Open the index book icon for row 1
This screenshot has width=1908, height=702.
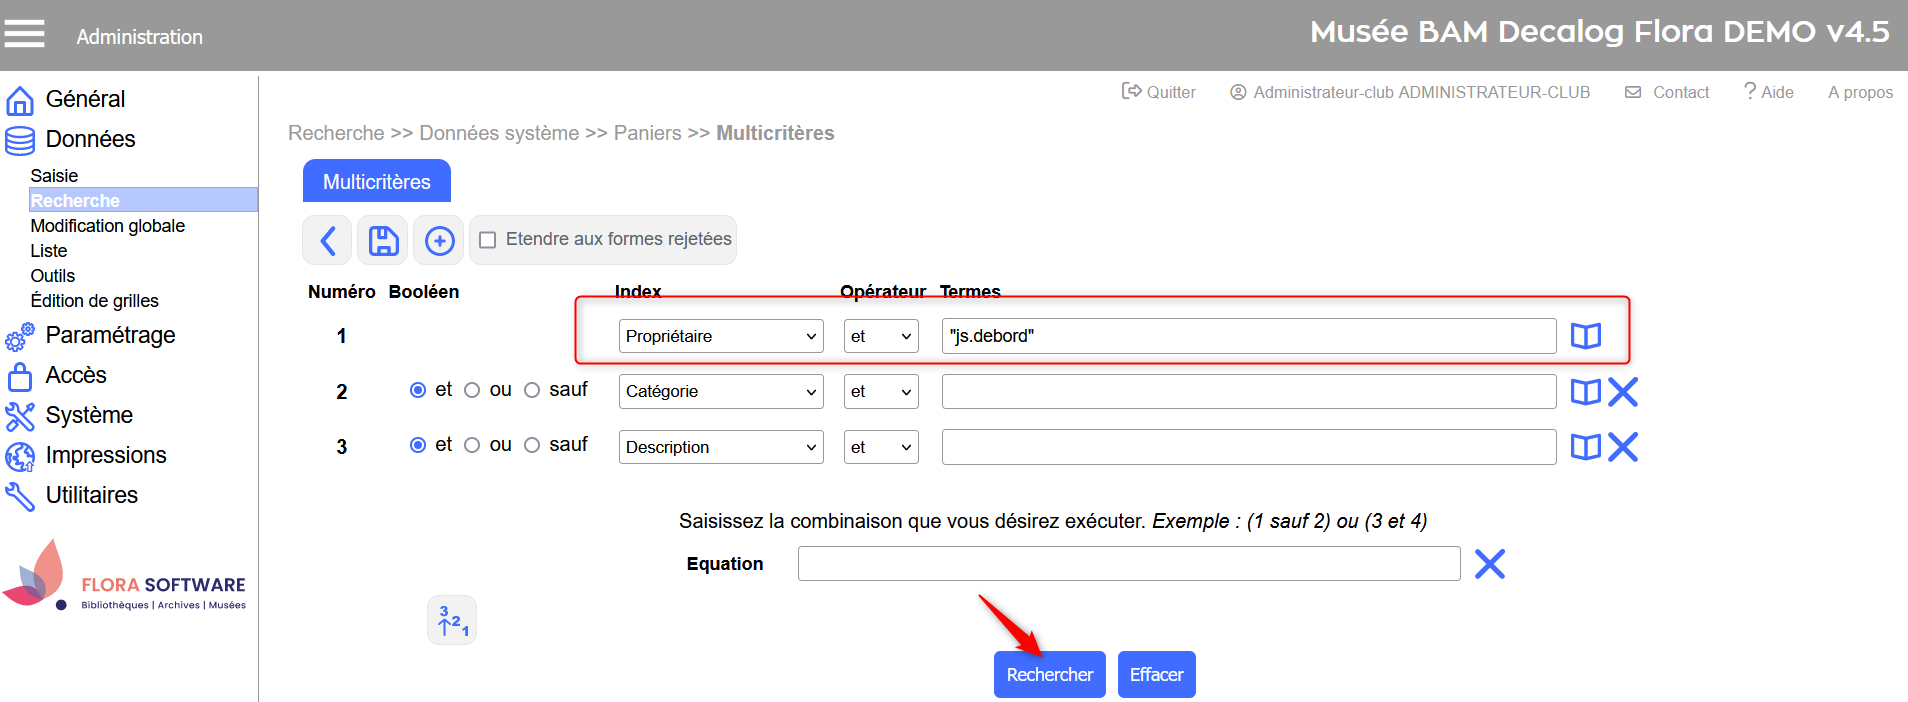click(x=1585, y=336)
